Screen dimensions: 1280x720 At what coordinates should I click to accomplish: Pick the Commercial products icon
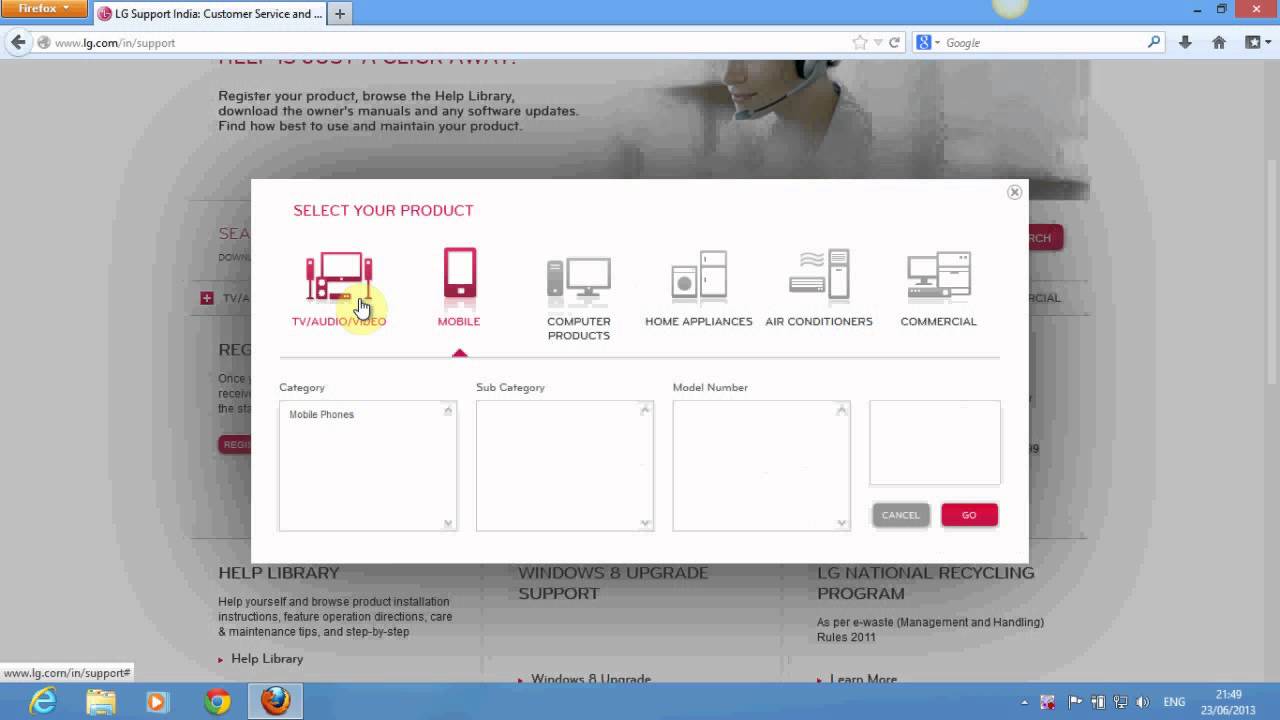[x=939, y=277]
